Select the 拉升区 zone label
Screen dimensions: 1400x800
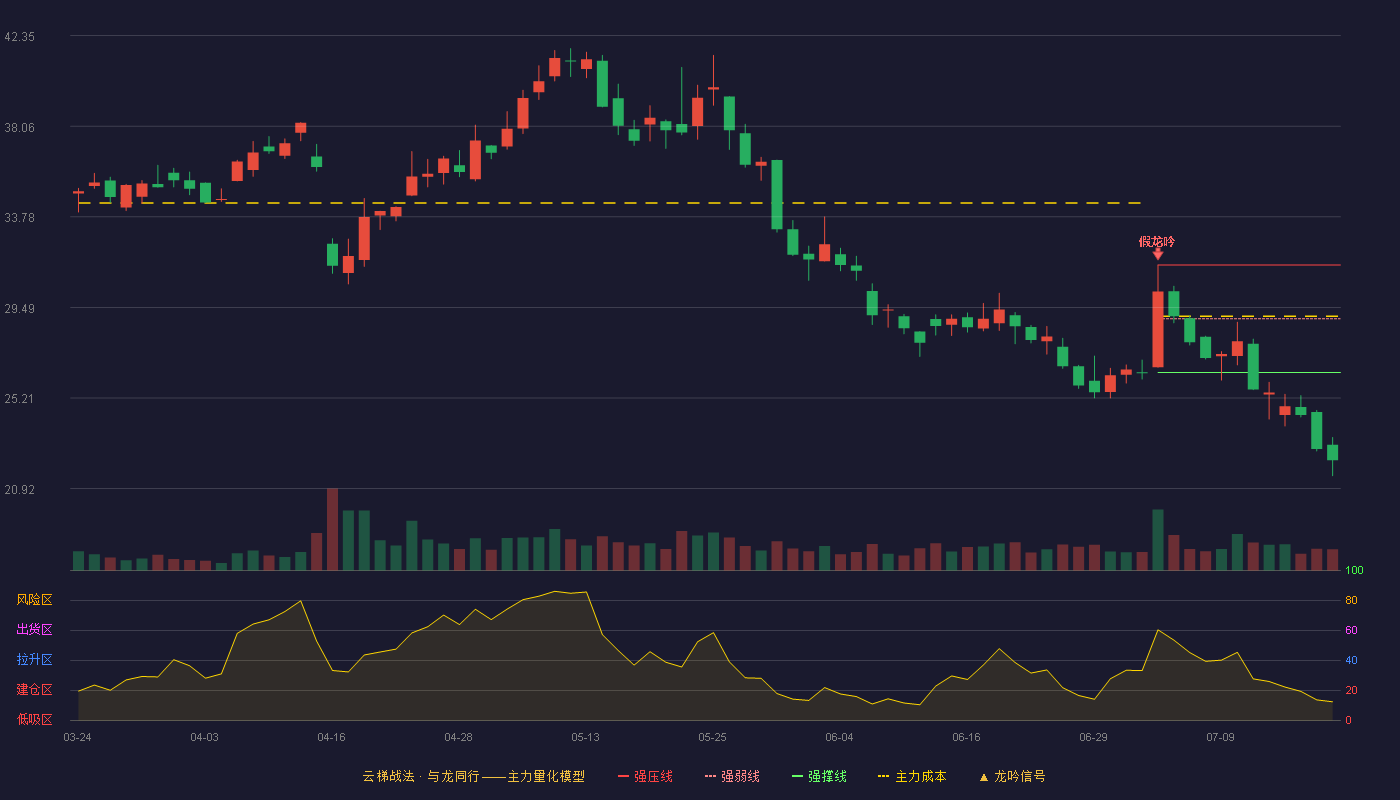point(35,660)
